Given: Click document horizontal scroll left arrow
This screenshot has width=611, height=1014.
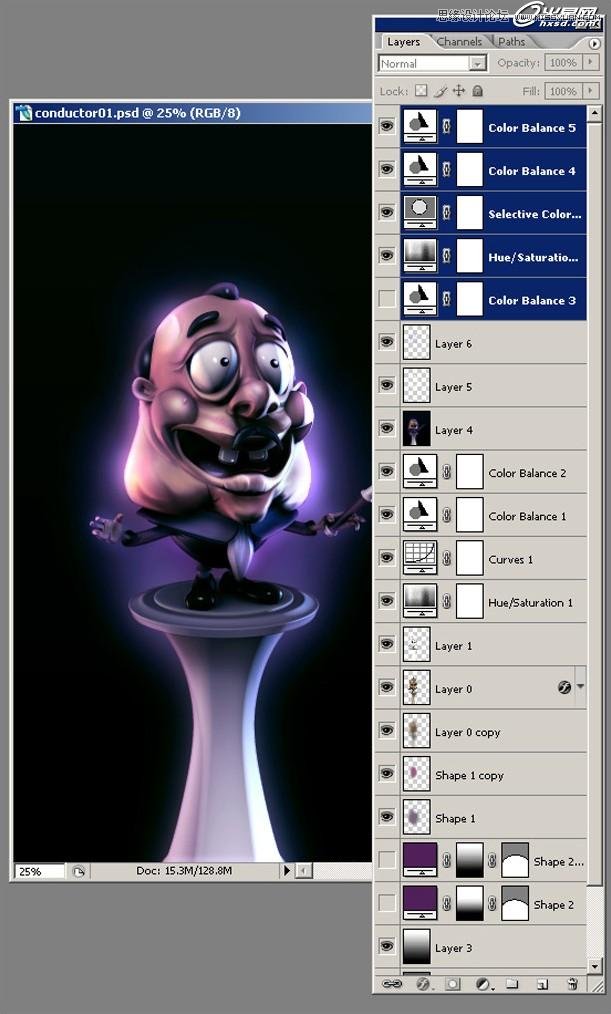Looking at the screenshot, I should click(303, 871).
